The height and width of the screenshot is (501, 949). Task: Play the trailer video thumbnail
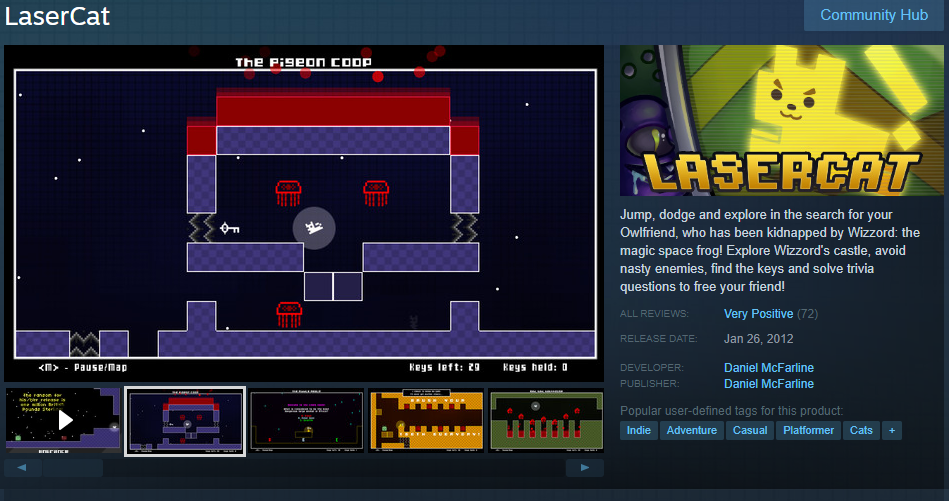click(x=64, y=421)
